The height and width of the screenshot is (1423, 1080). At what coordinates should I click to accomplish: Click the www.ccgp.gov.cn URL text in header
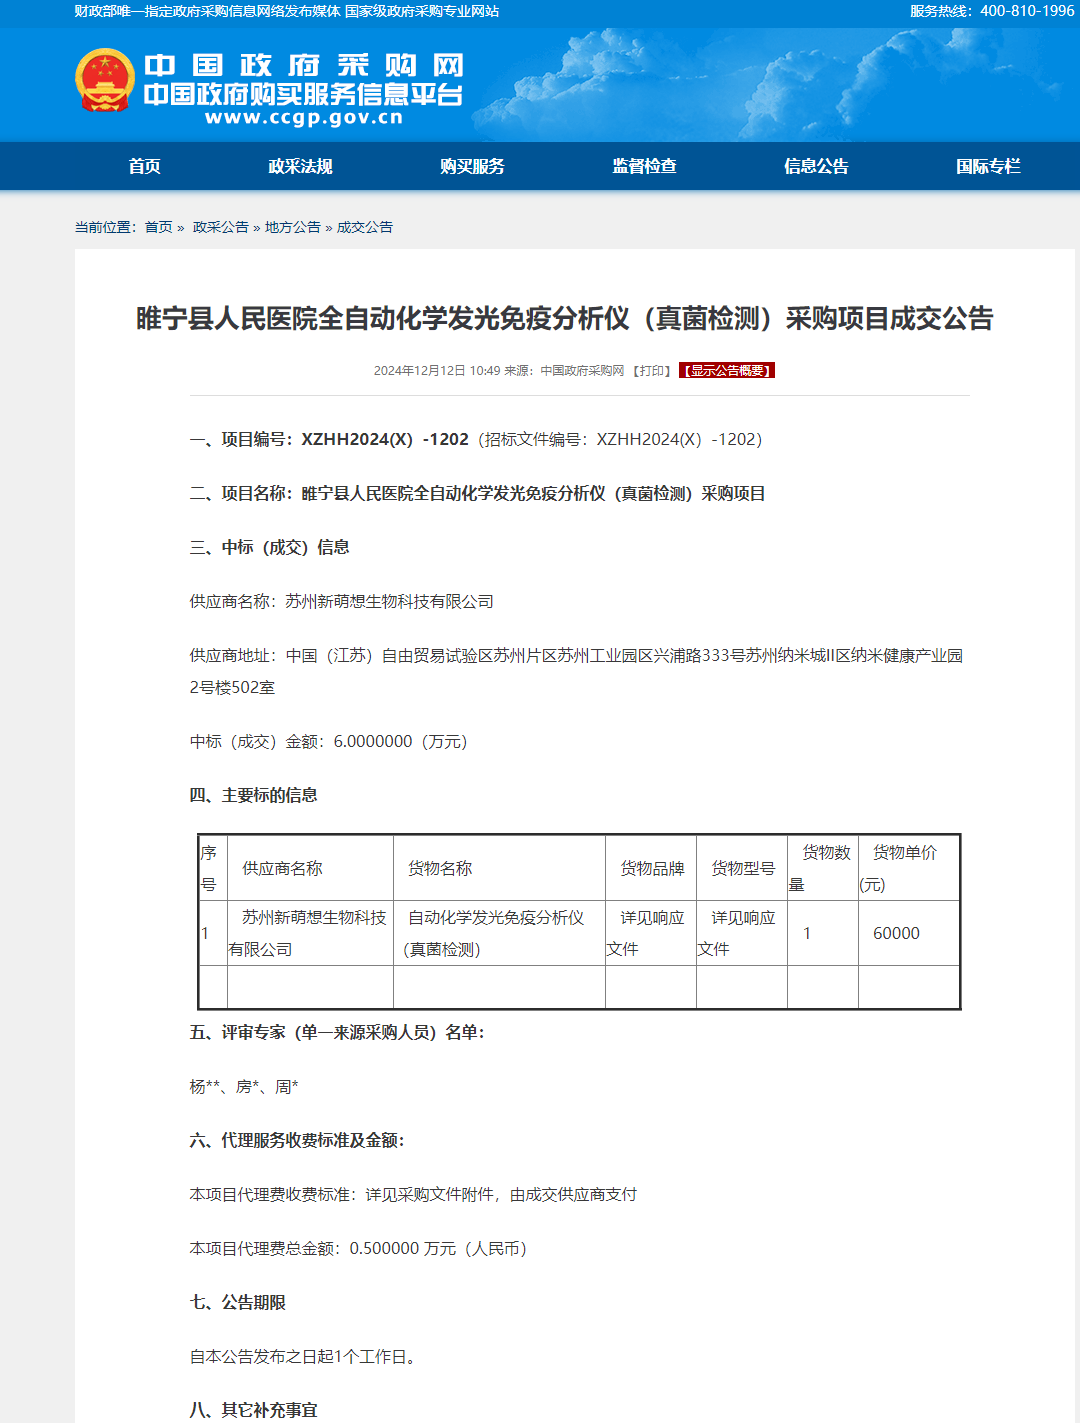303,118
